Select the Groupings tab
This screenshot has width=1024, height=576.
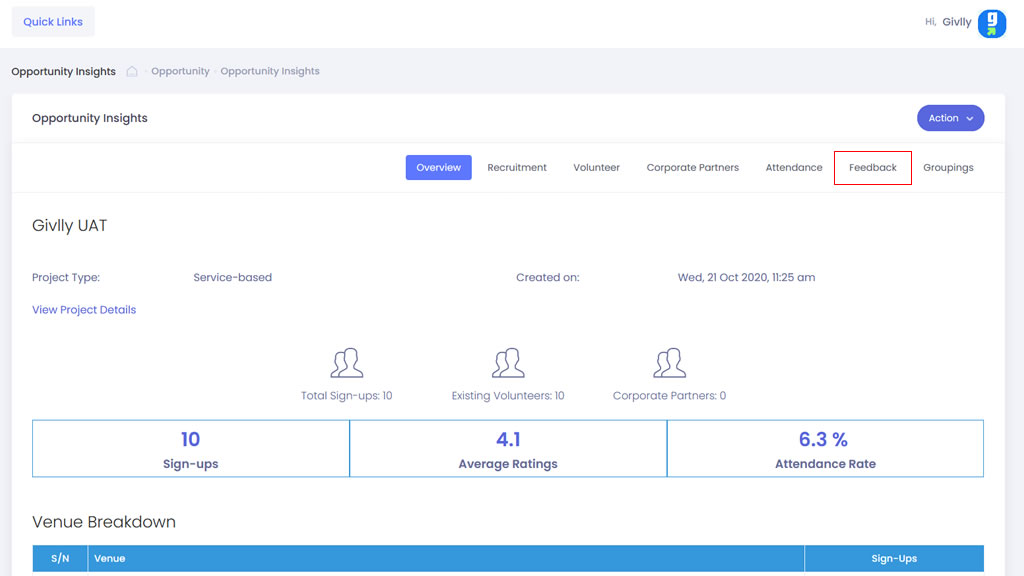(x=948, y=168)
